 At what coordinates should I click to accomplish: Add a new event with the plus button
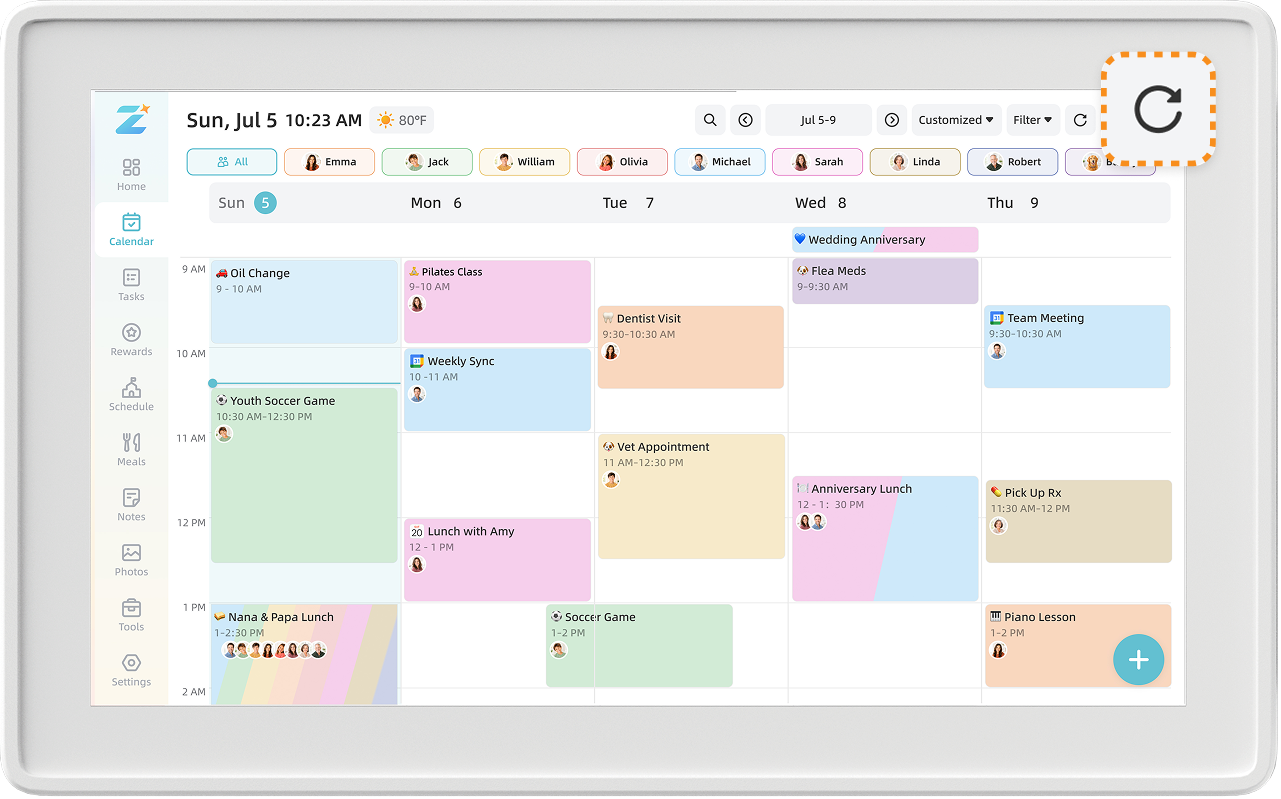[x=1138, y=660]
